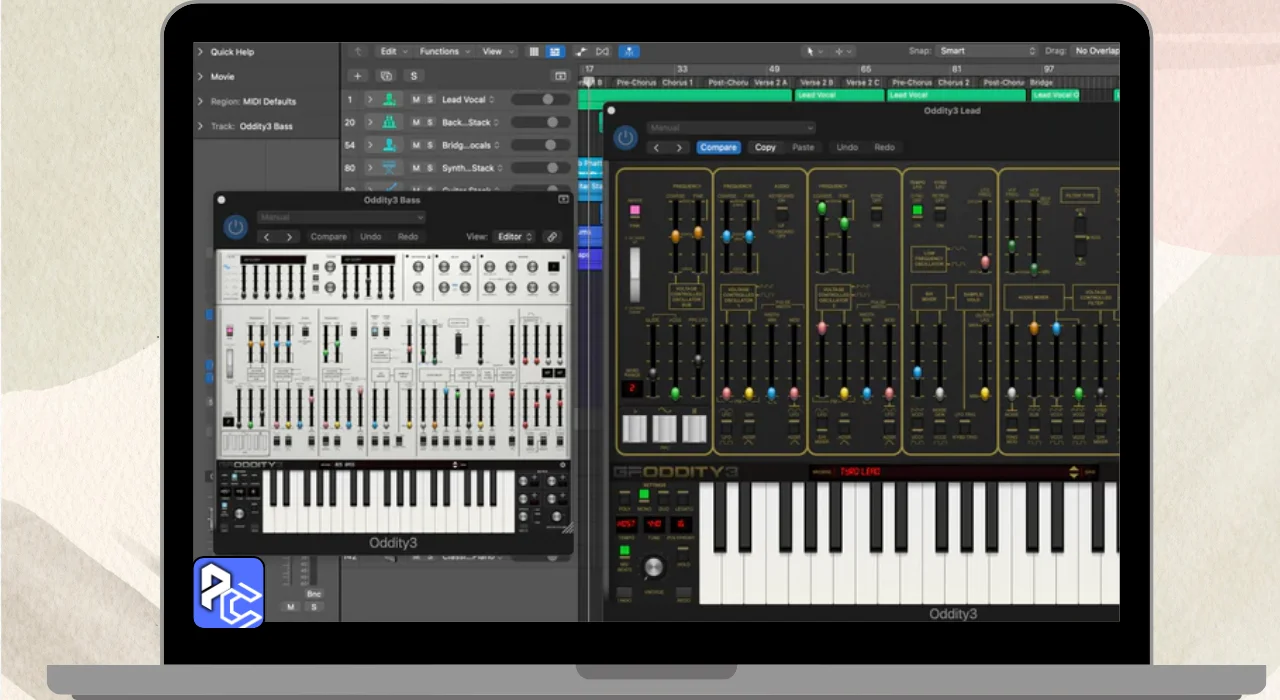
Task: Solo the Back...Stack track
Action: pyautogui.click(x=429, y=122)
